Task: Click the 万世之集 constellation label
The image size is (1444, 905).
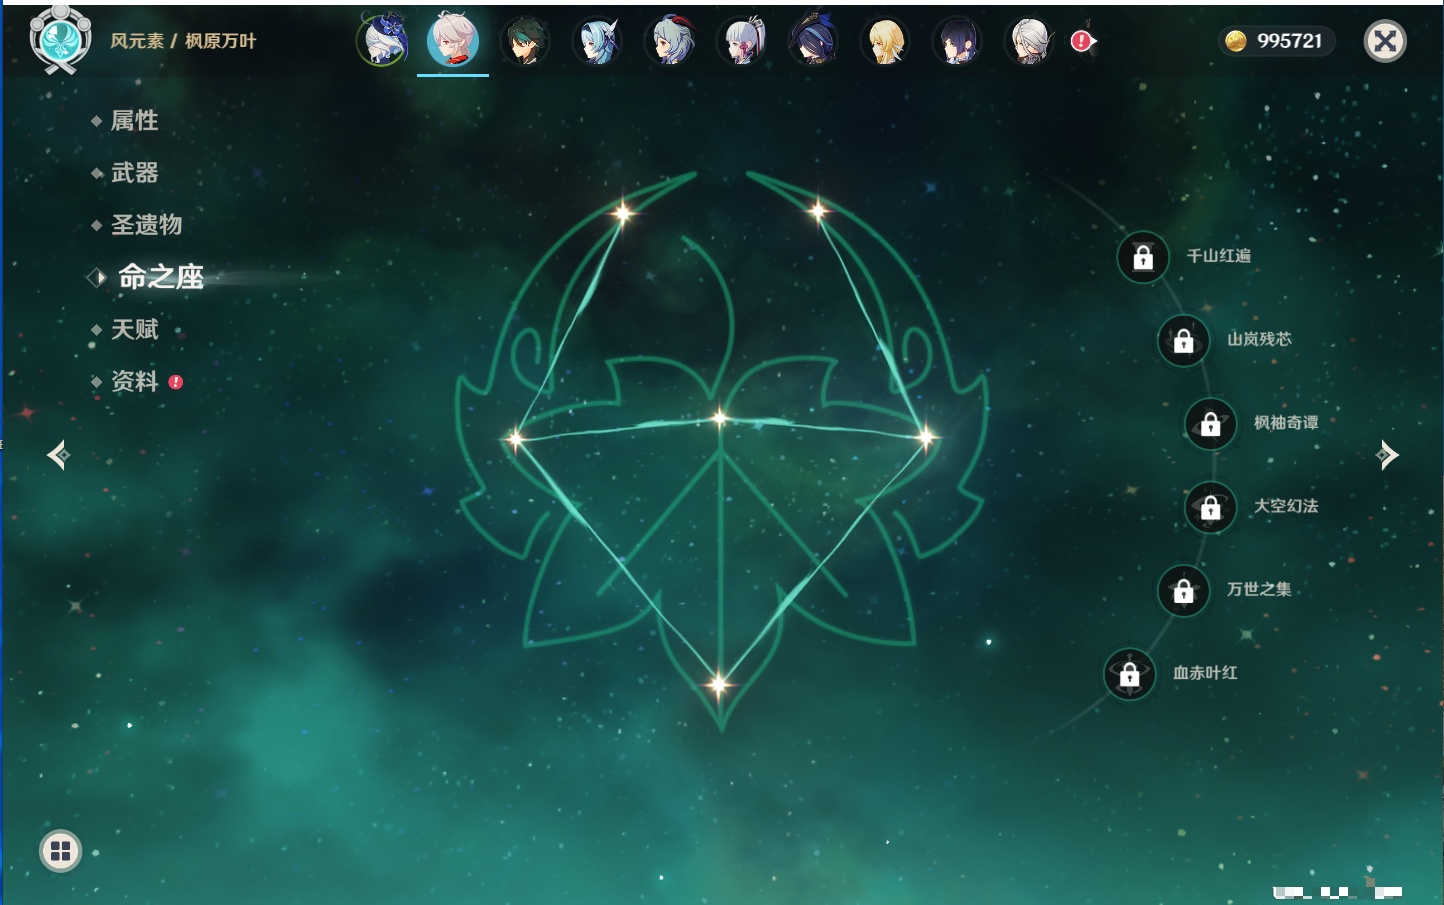Action: (x=1259, y=589)
